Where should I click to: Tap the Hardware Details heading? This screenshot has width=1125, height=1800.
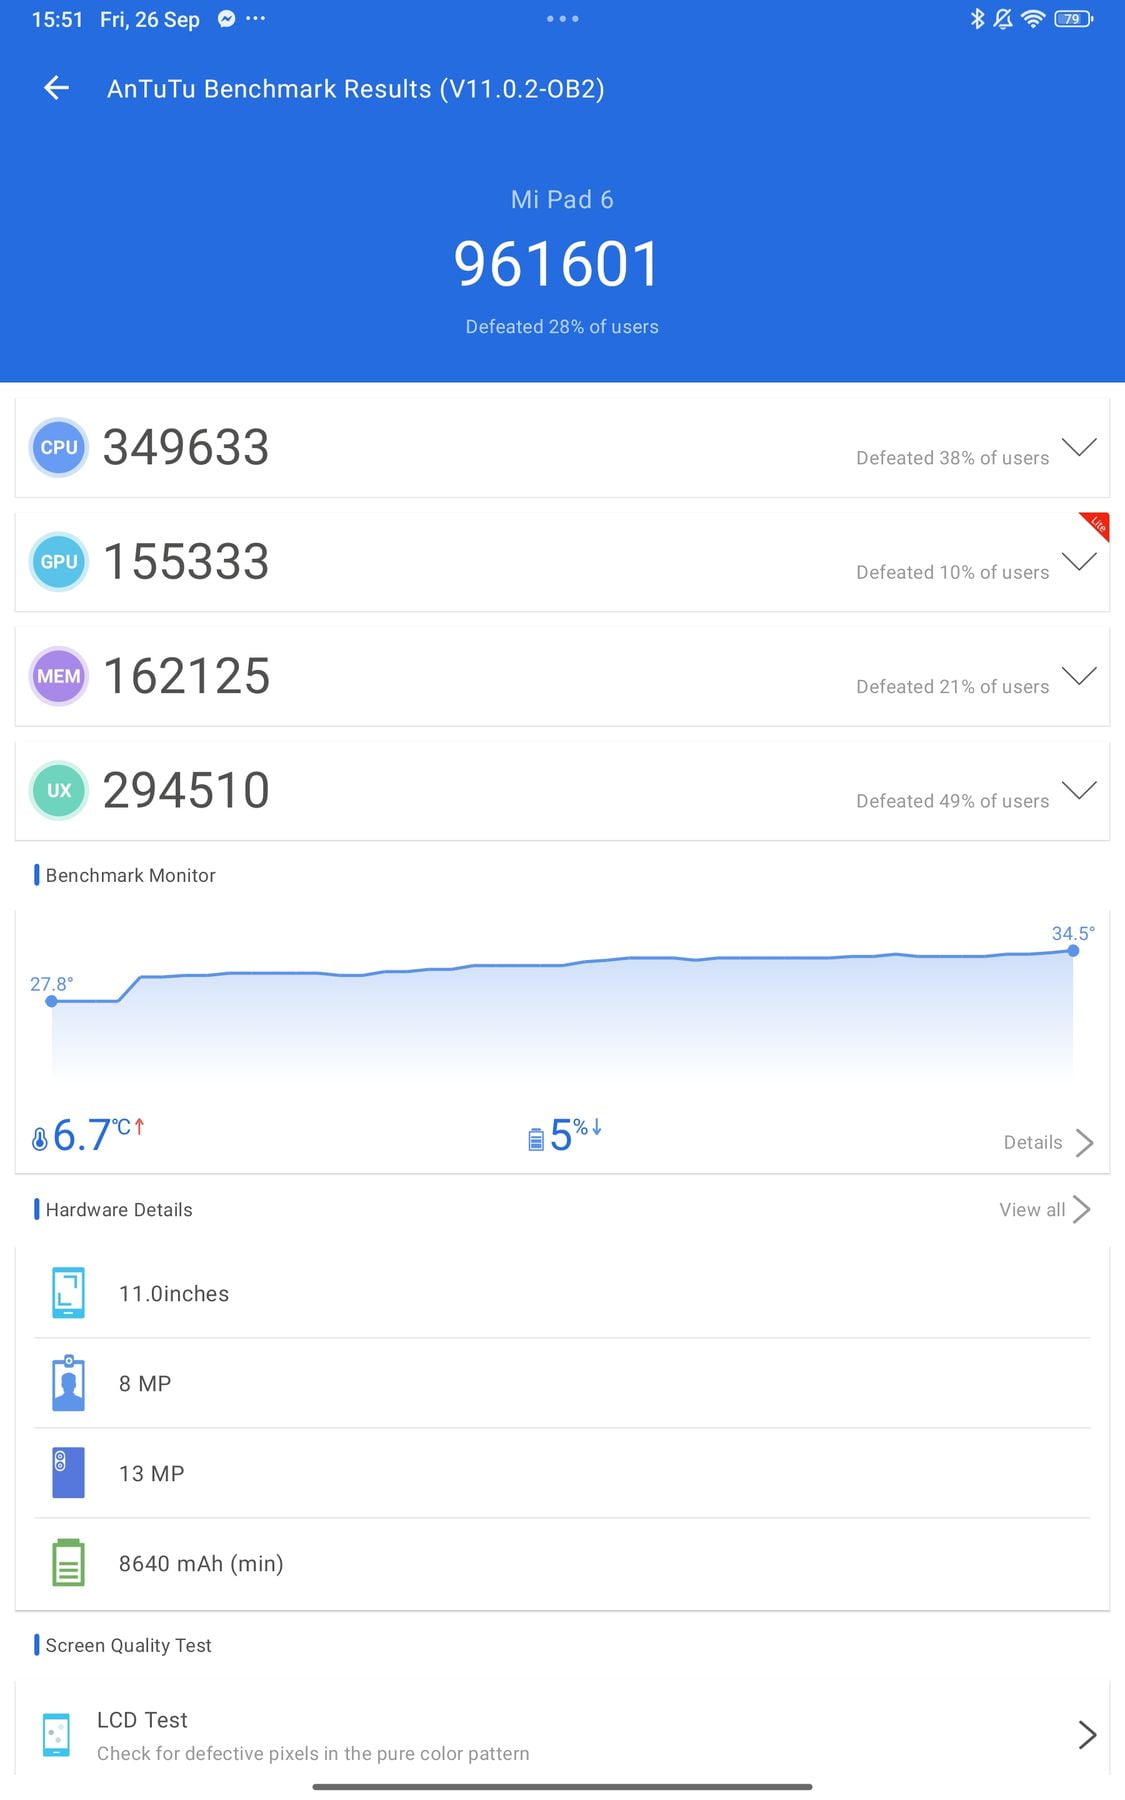pyautogui.click(x=119, y=1209)
